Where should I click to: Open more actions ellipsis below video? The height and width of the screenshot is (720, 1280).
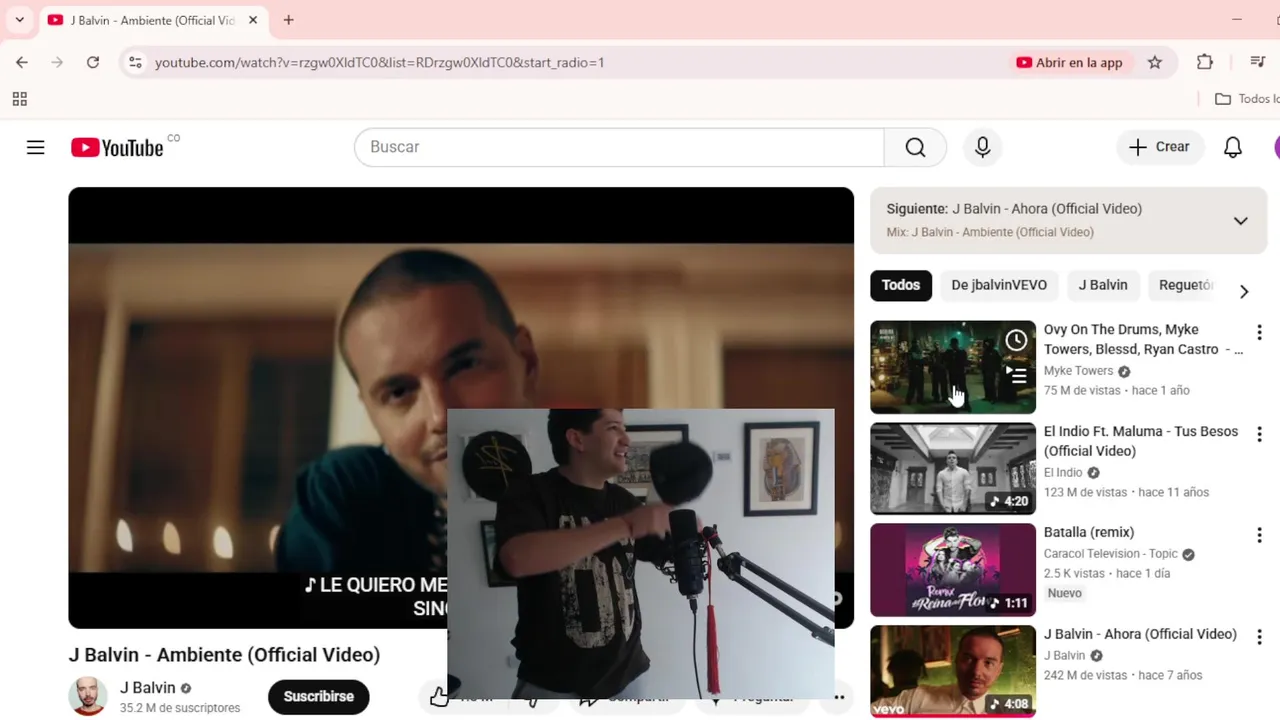click(x=839, y=697)
